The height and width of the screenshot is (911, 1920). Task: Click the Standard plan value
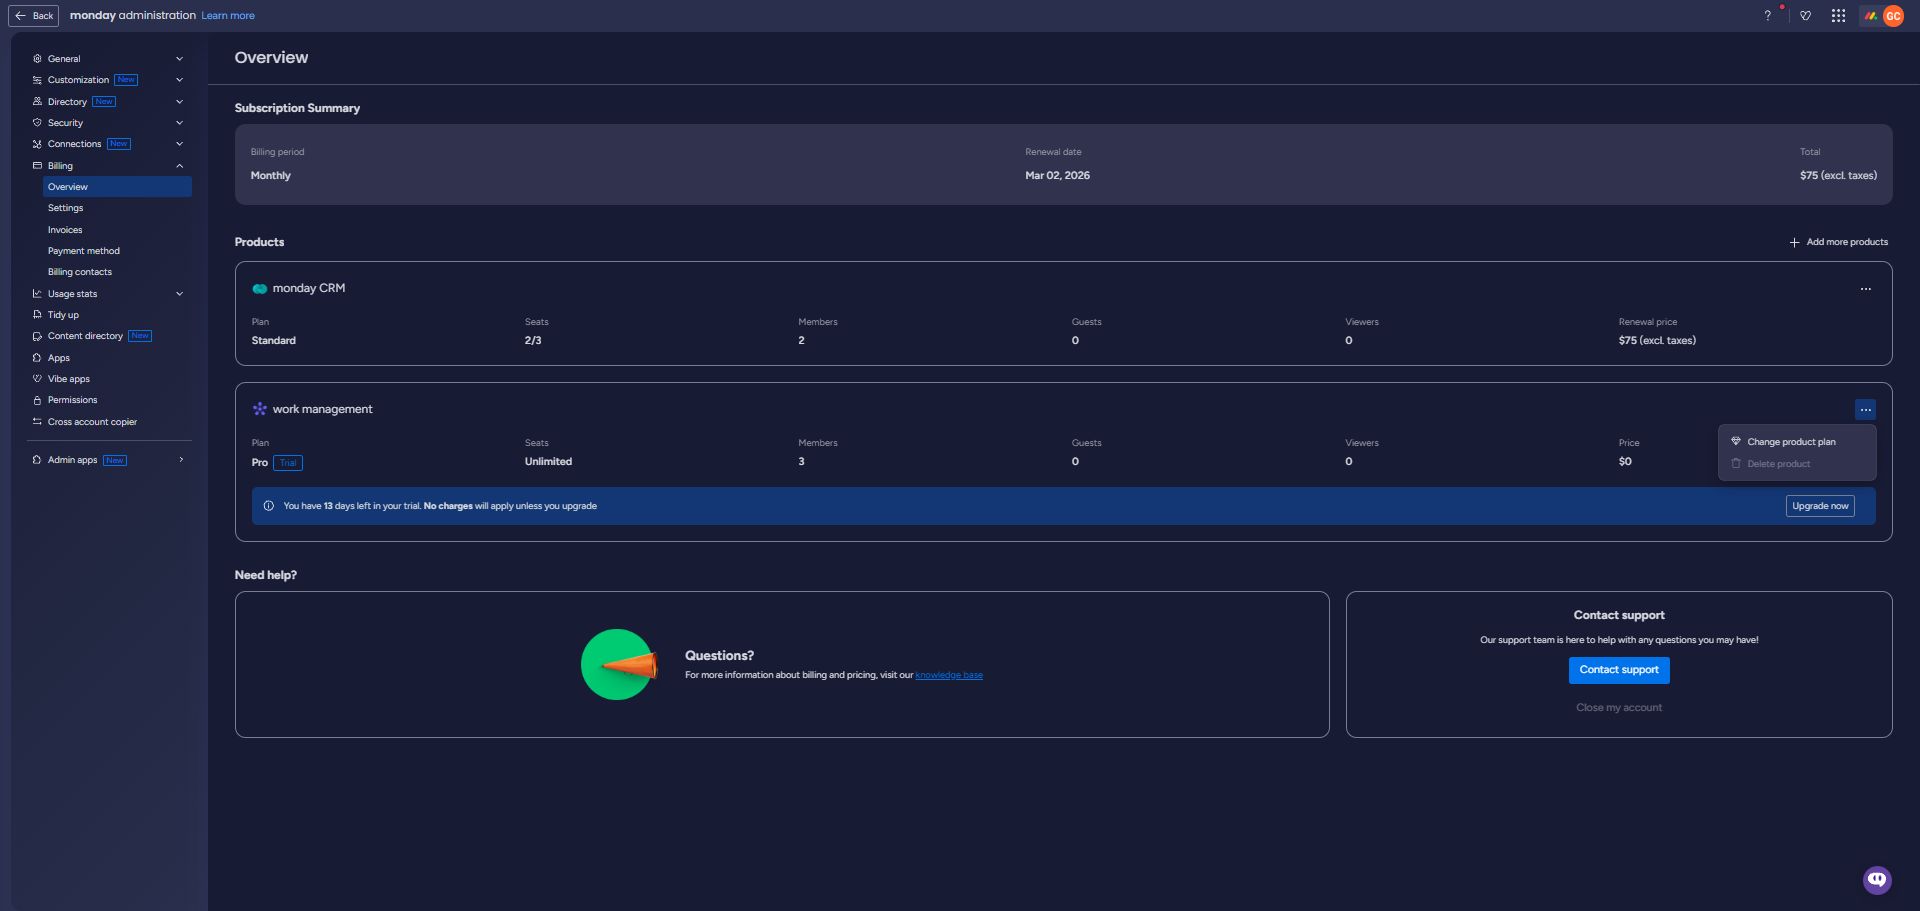click(273, 341)
